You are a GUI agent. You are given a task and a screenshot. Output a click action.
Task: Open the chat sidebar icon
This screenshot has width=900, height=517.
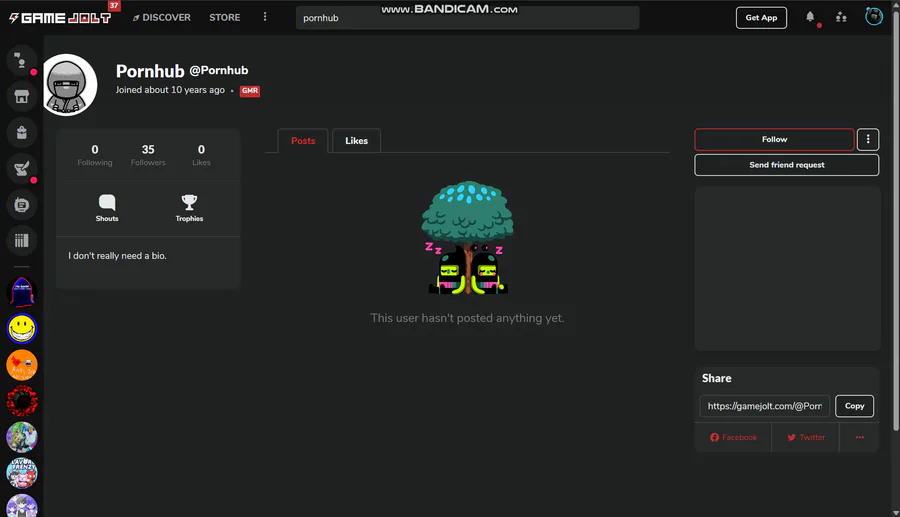coord(21,60)
